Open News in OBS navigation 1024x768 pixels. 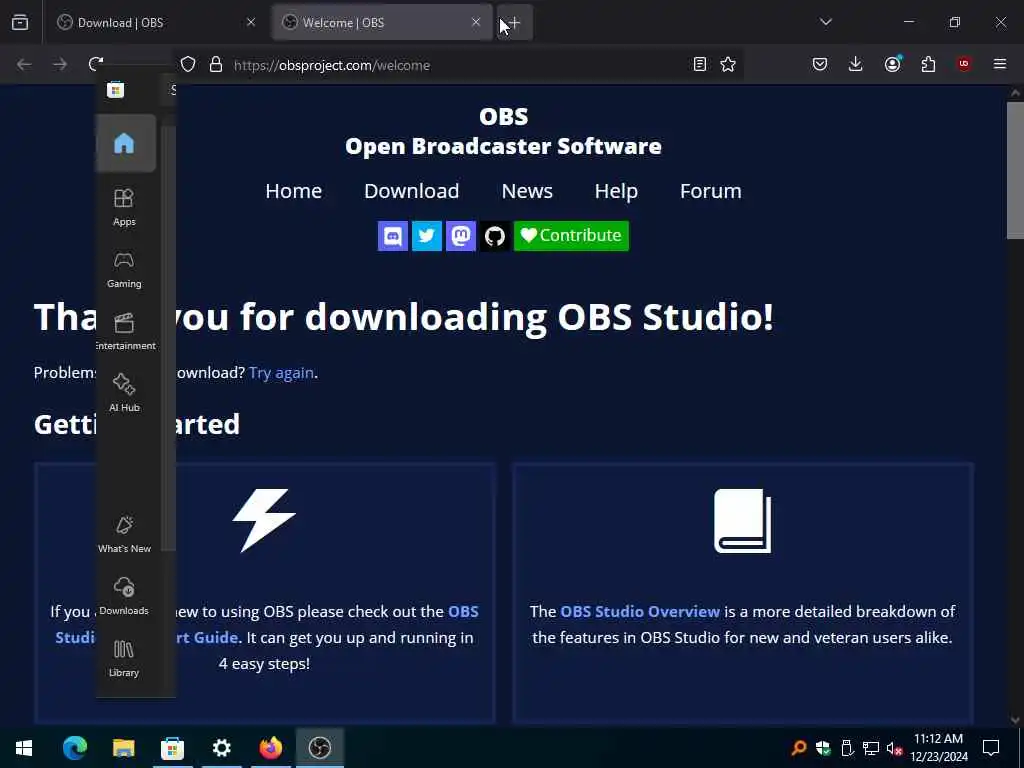527,191
